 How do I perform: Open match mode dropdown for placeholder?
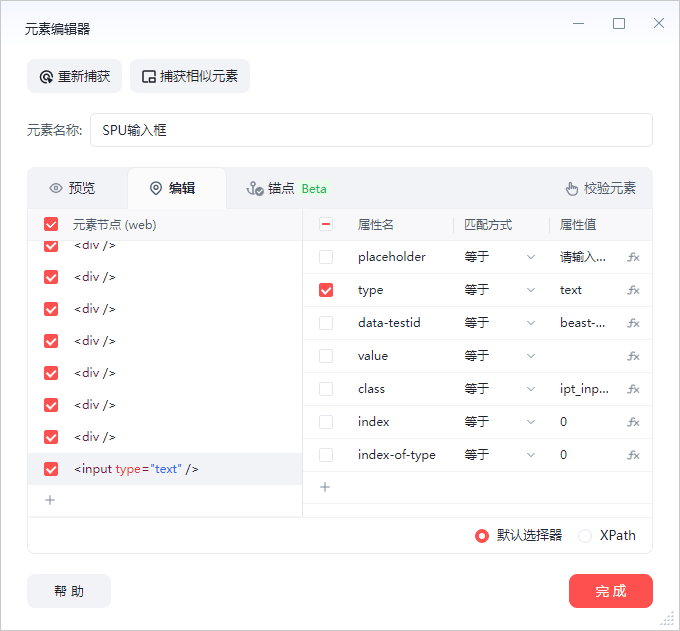point(500,257)
